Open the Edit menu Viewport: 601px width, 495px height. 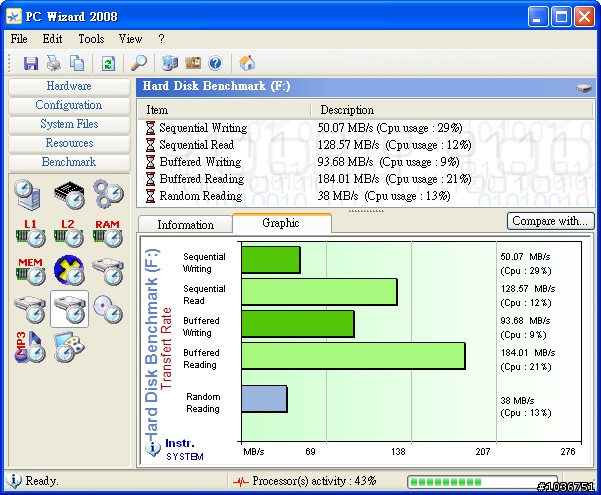(52, 39)
